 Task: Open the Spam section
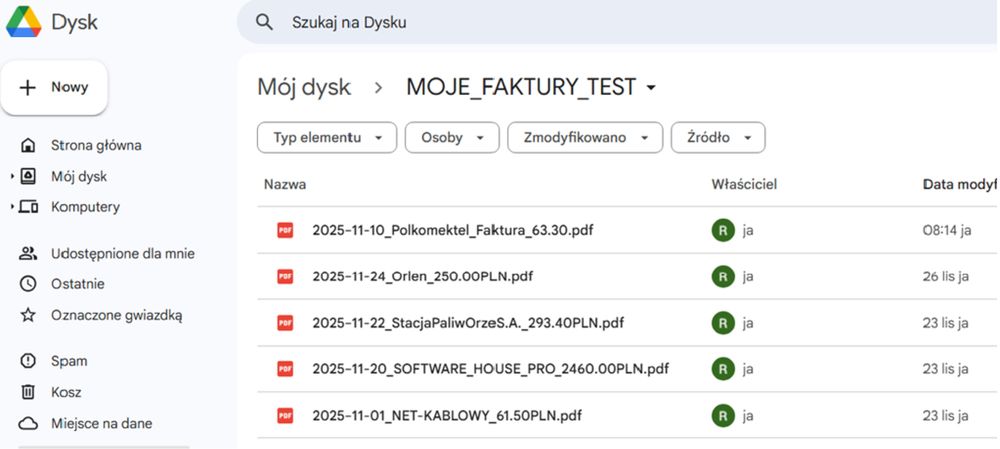[x=69, y=361]
